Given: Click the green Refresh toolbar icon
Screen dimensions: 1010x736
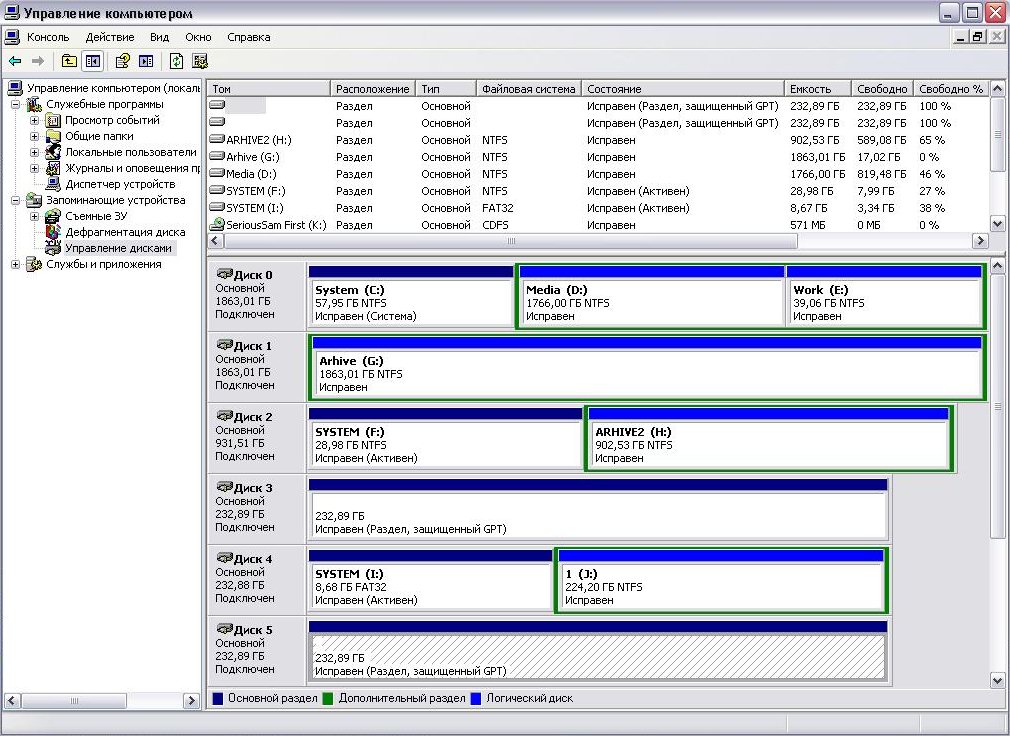Looking at the screenshot, I should [176, 61].
